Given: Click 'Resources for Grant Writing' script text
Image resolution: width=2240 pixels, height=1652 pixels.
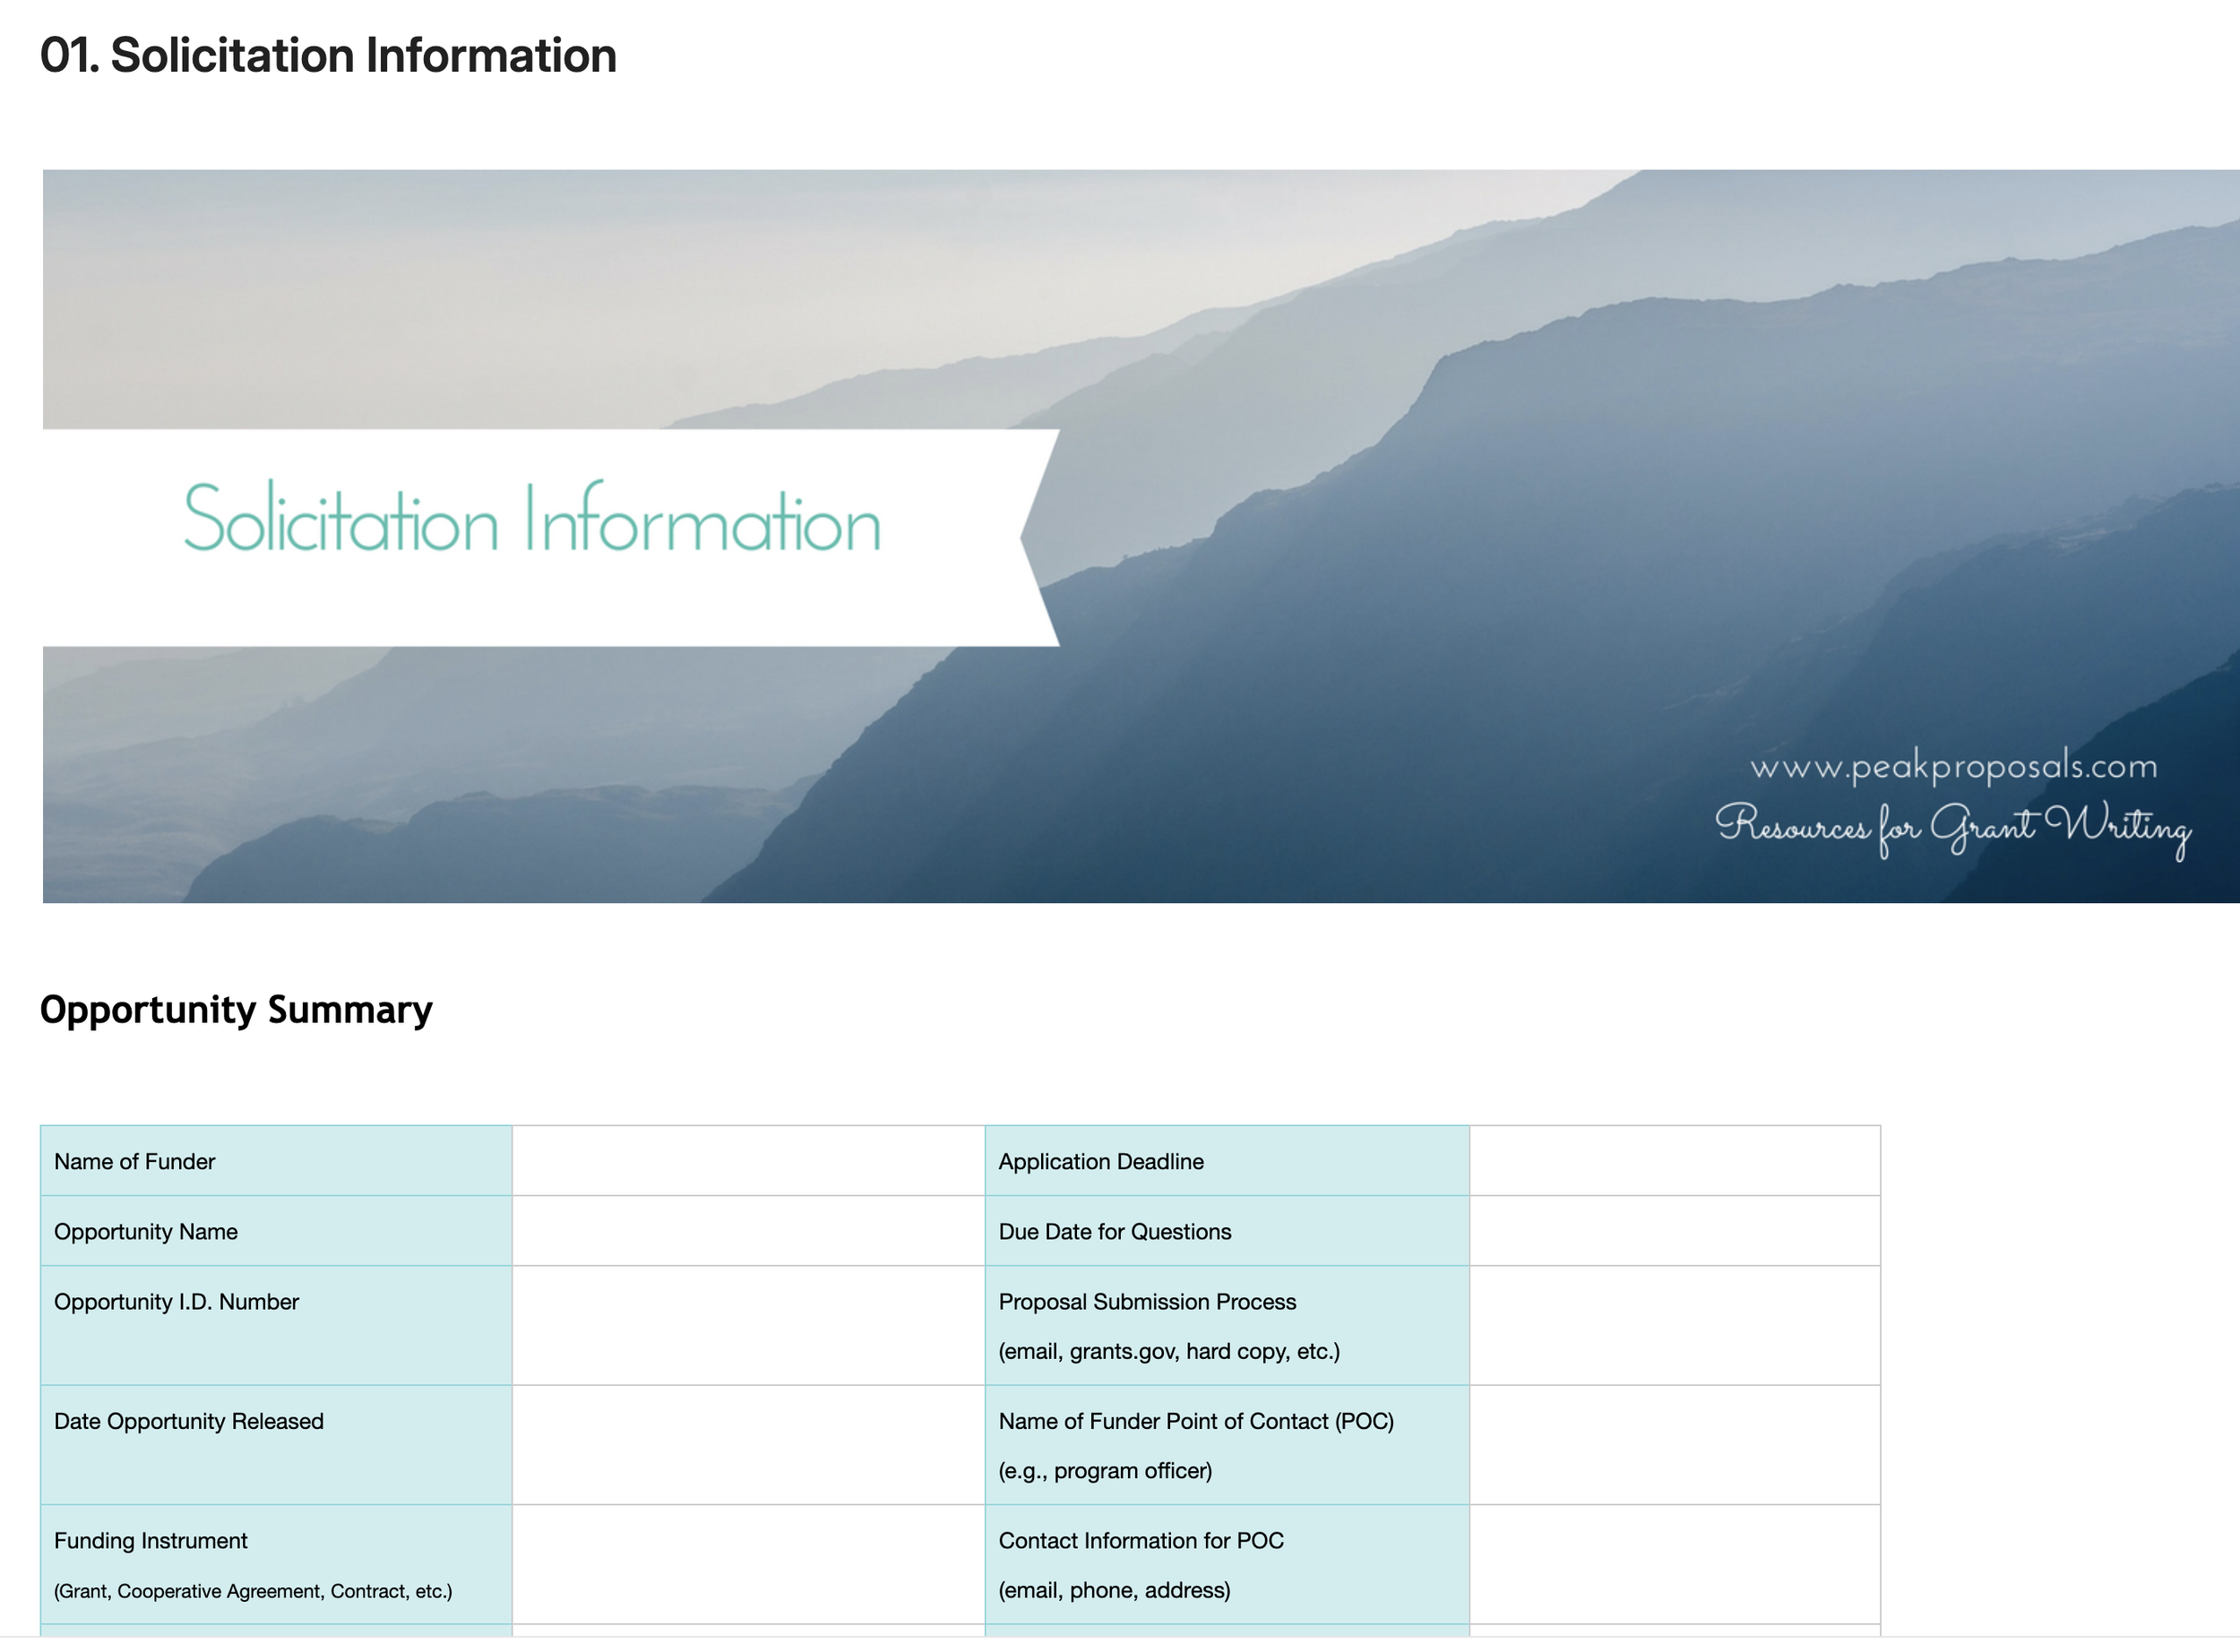Looking at the screenshot, I should (x=1953, y=827).
